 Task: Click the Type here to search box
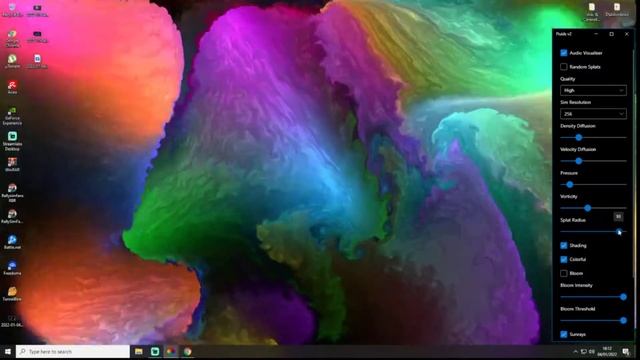pyautogui.click(x=73, y=351)
